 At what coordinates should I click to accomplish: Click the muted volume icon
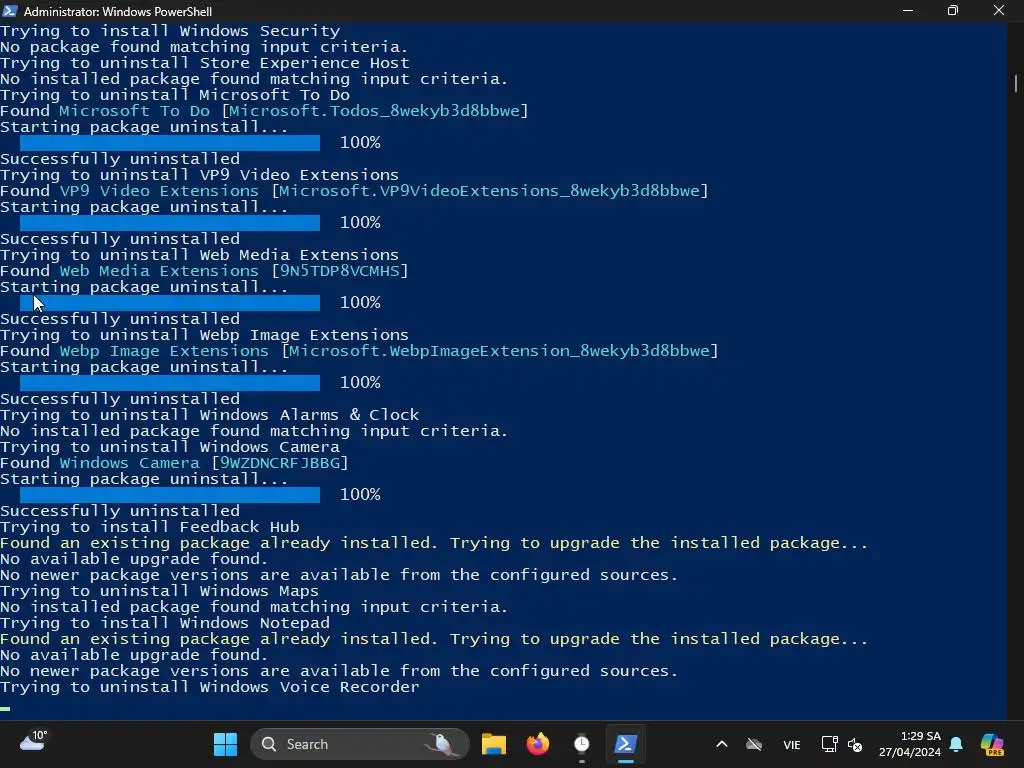click(x=854, y=744)
